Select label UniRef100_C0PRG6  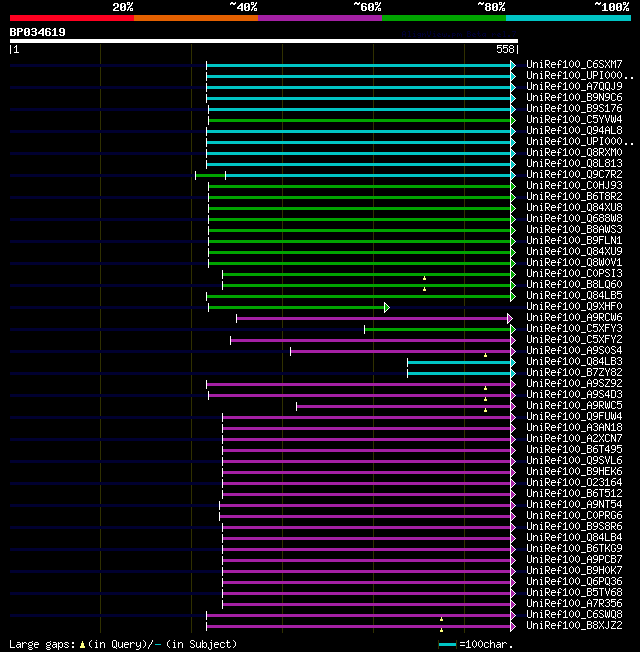(x=574, y=516)
